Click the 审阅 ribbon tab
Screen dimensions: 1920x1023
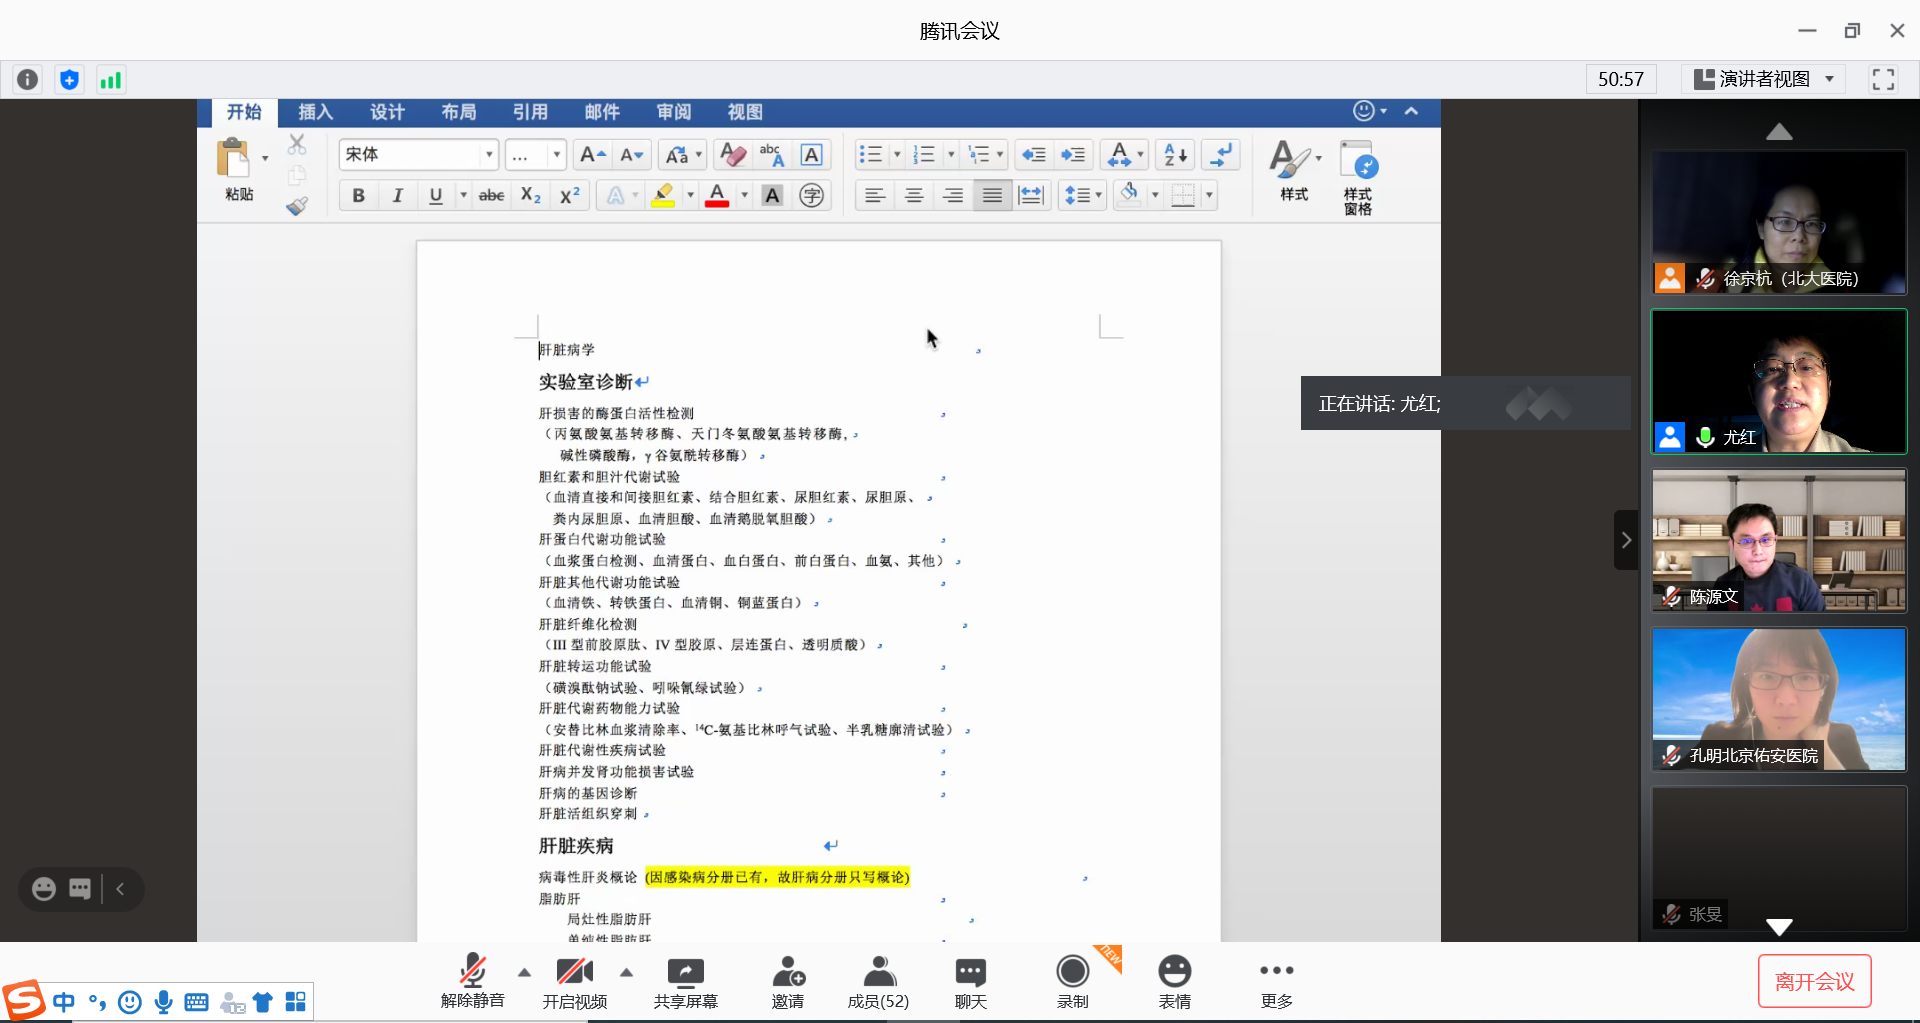point(673,112)
